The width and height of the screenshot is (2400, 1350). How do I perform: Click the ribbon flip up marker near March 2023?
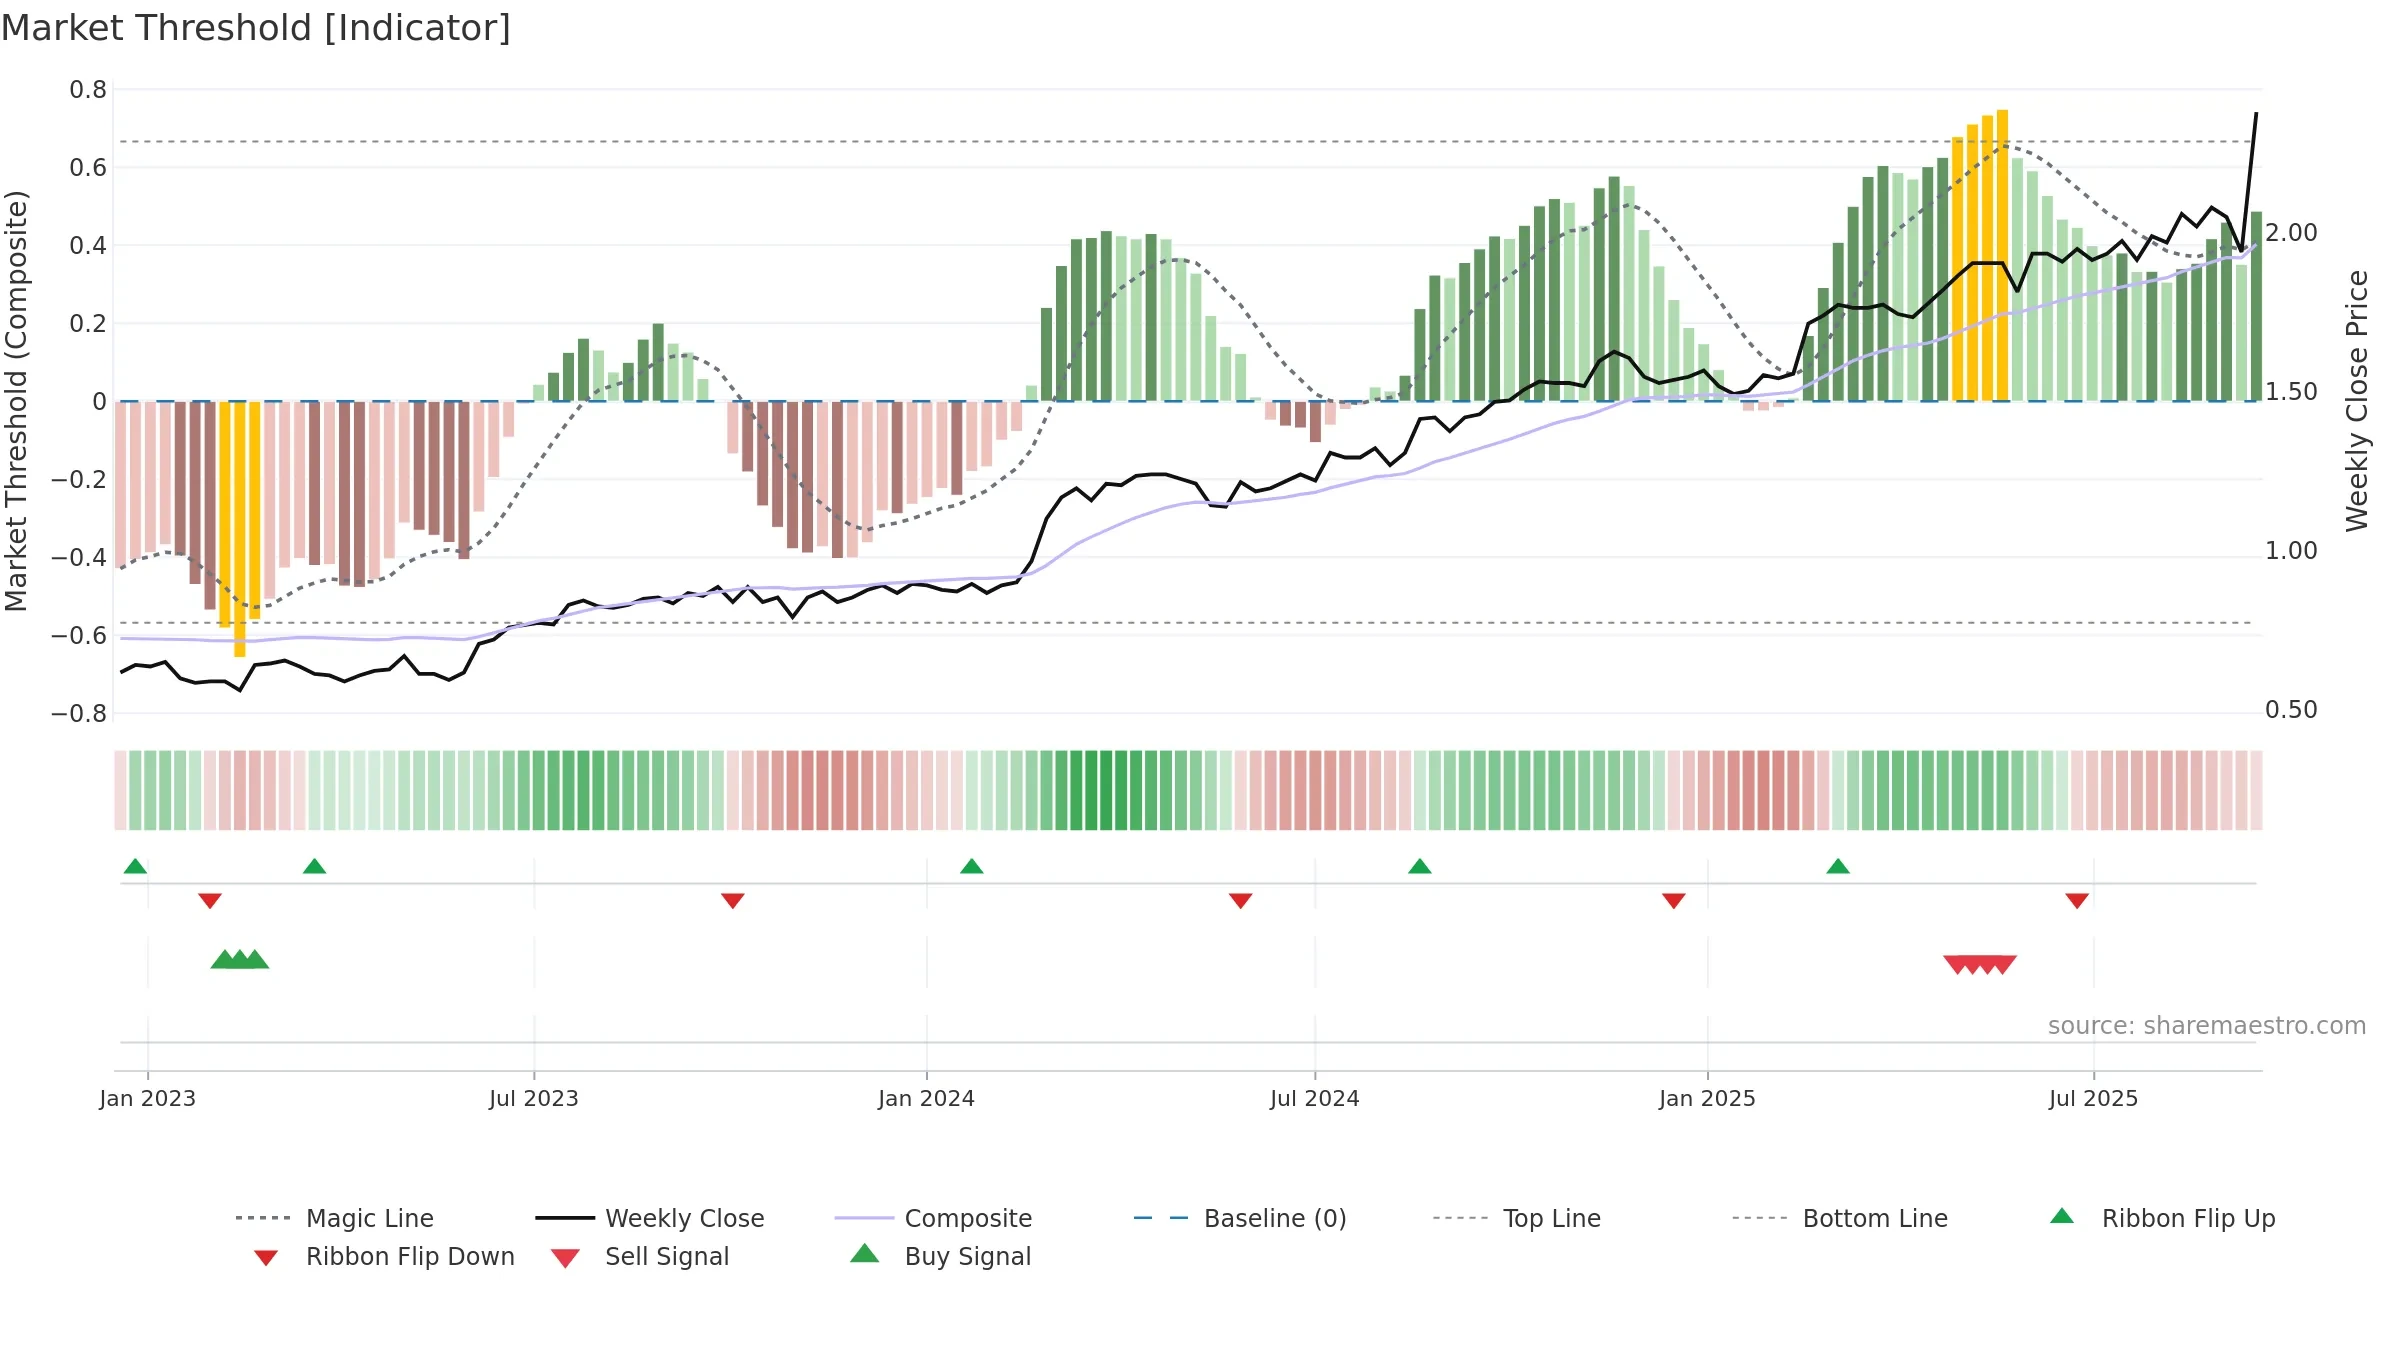pos(314,866)
